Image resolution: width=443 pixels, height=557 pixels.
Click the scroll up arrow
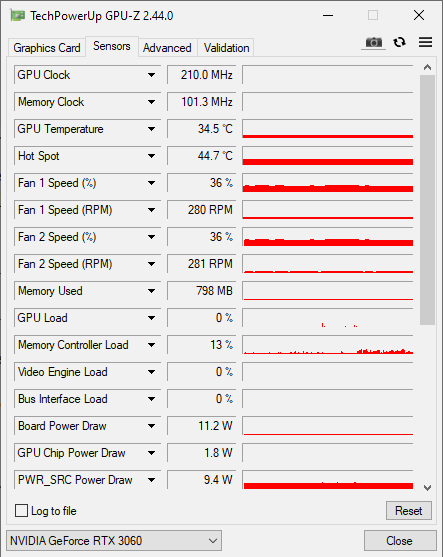coord(427,67)
